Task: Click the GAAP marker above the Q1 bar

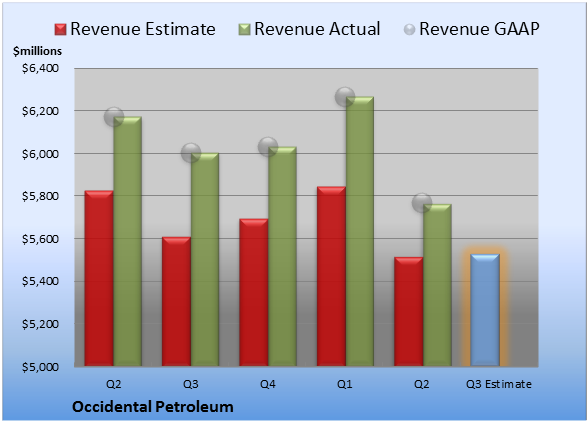Action: tap(345, 97)
